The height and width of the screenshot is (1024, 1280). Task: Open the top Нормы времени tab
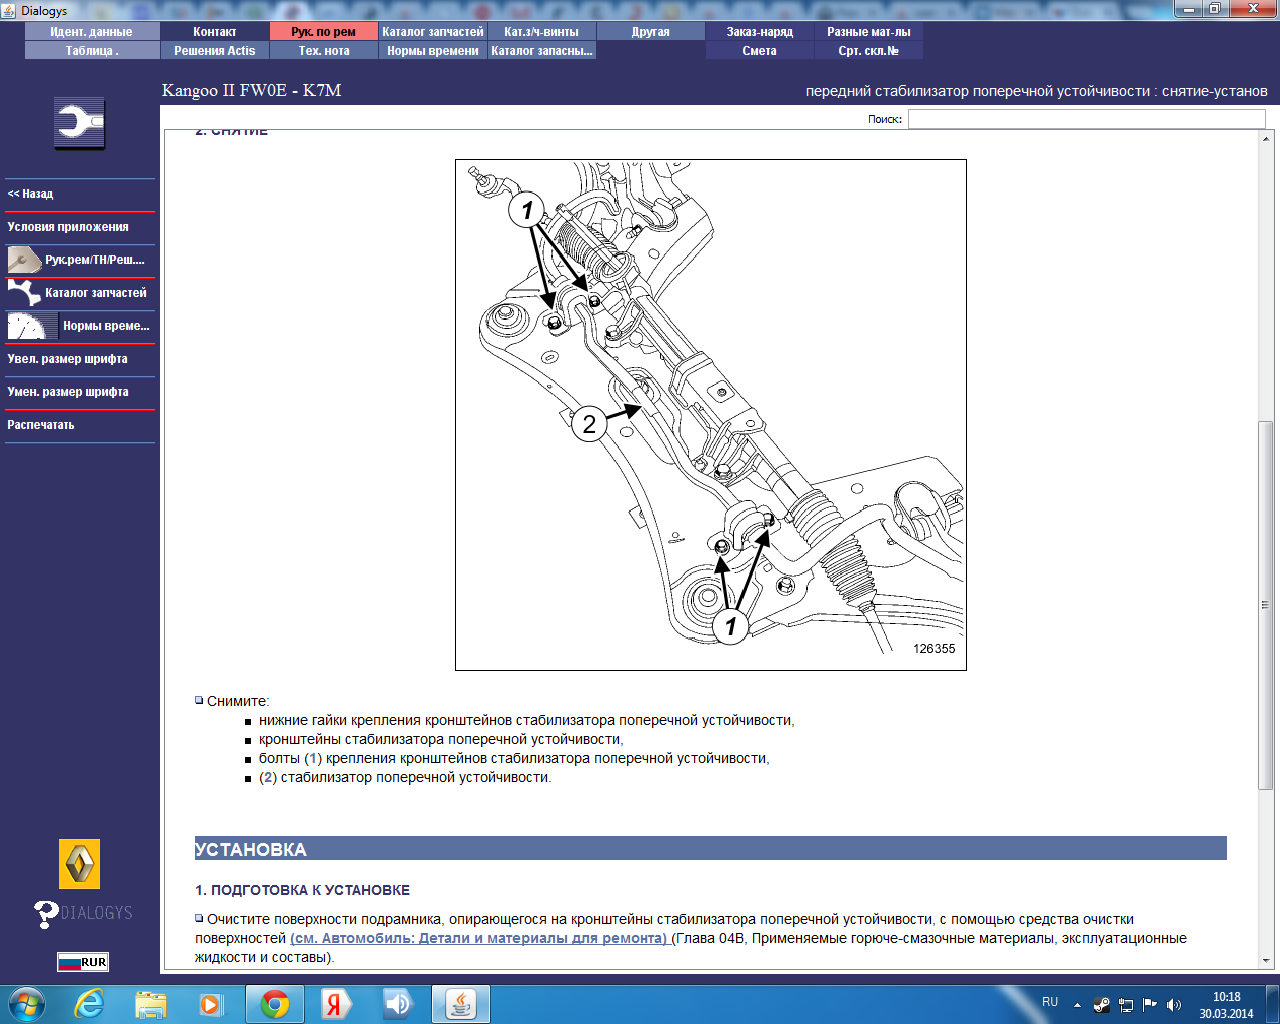(x=433, y=51)
